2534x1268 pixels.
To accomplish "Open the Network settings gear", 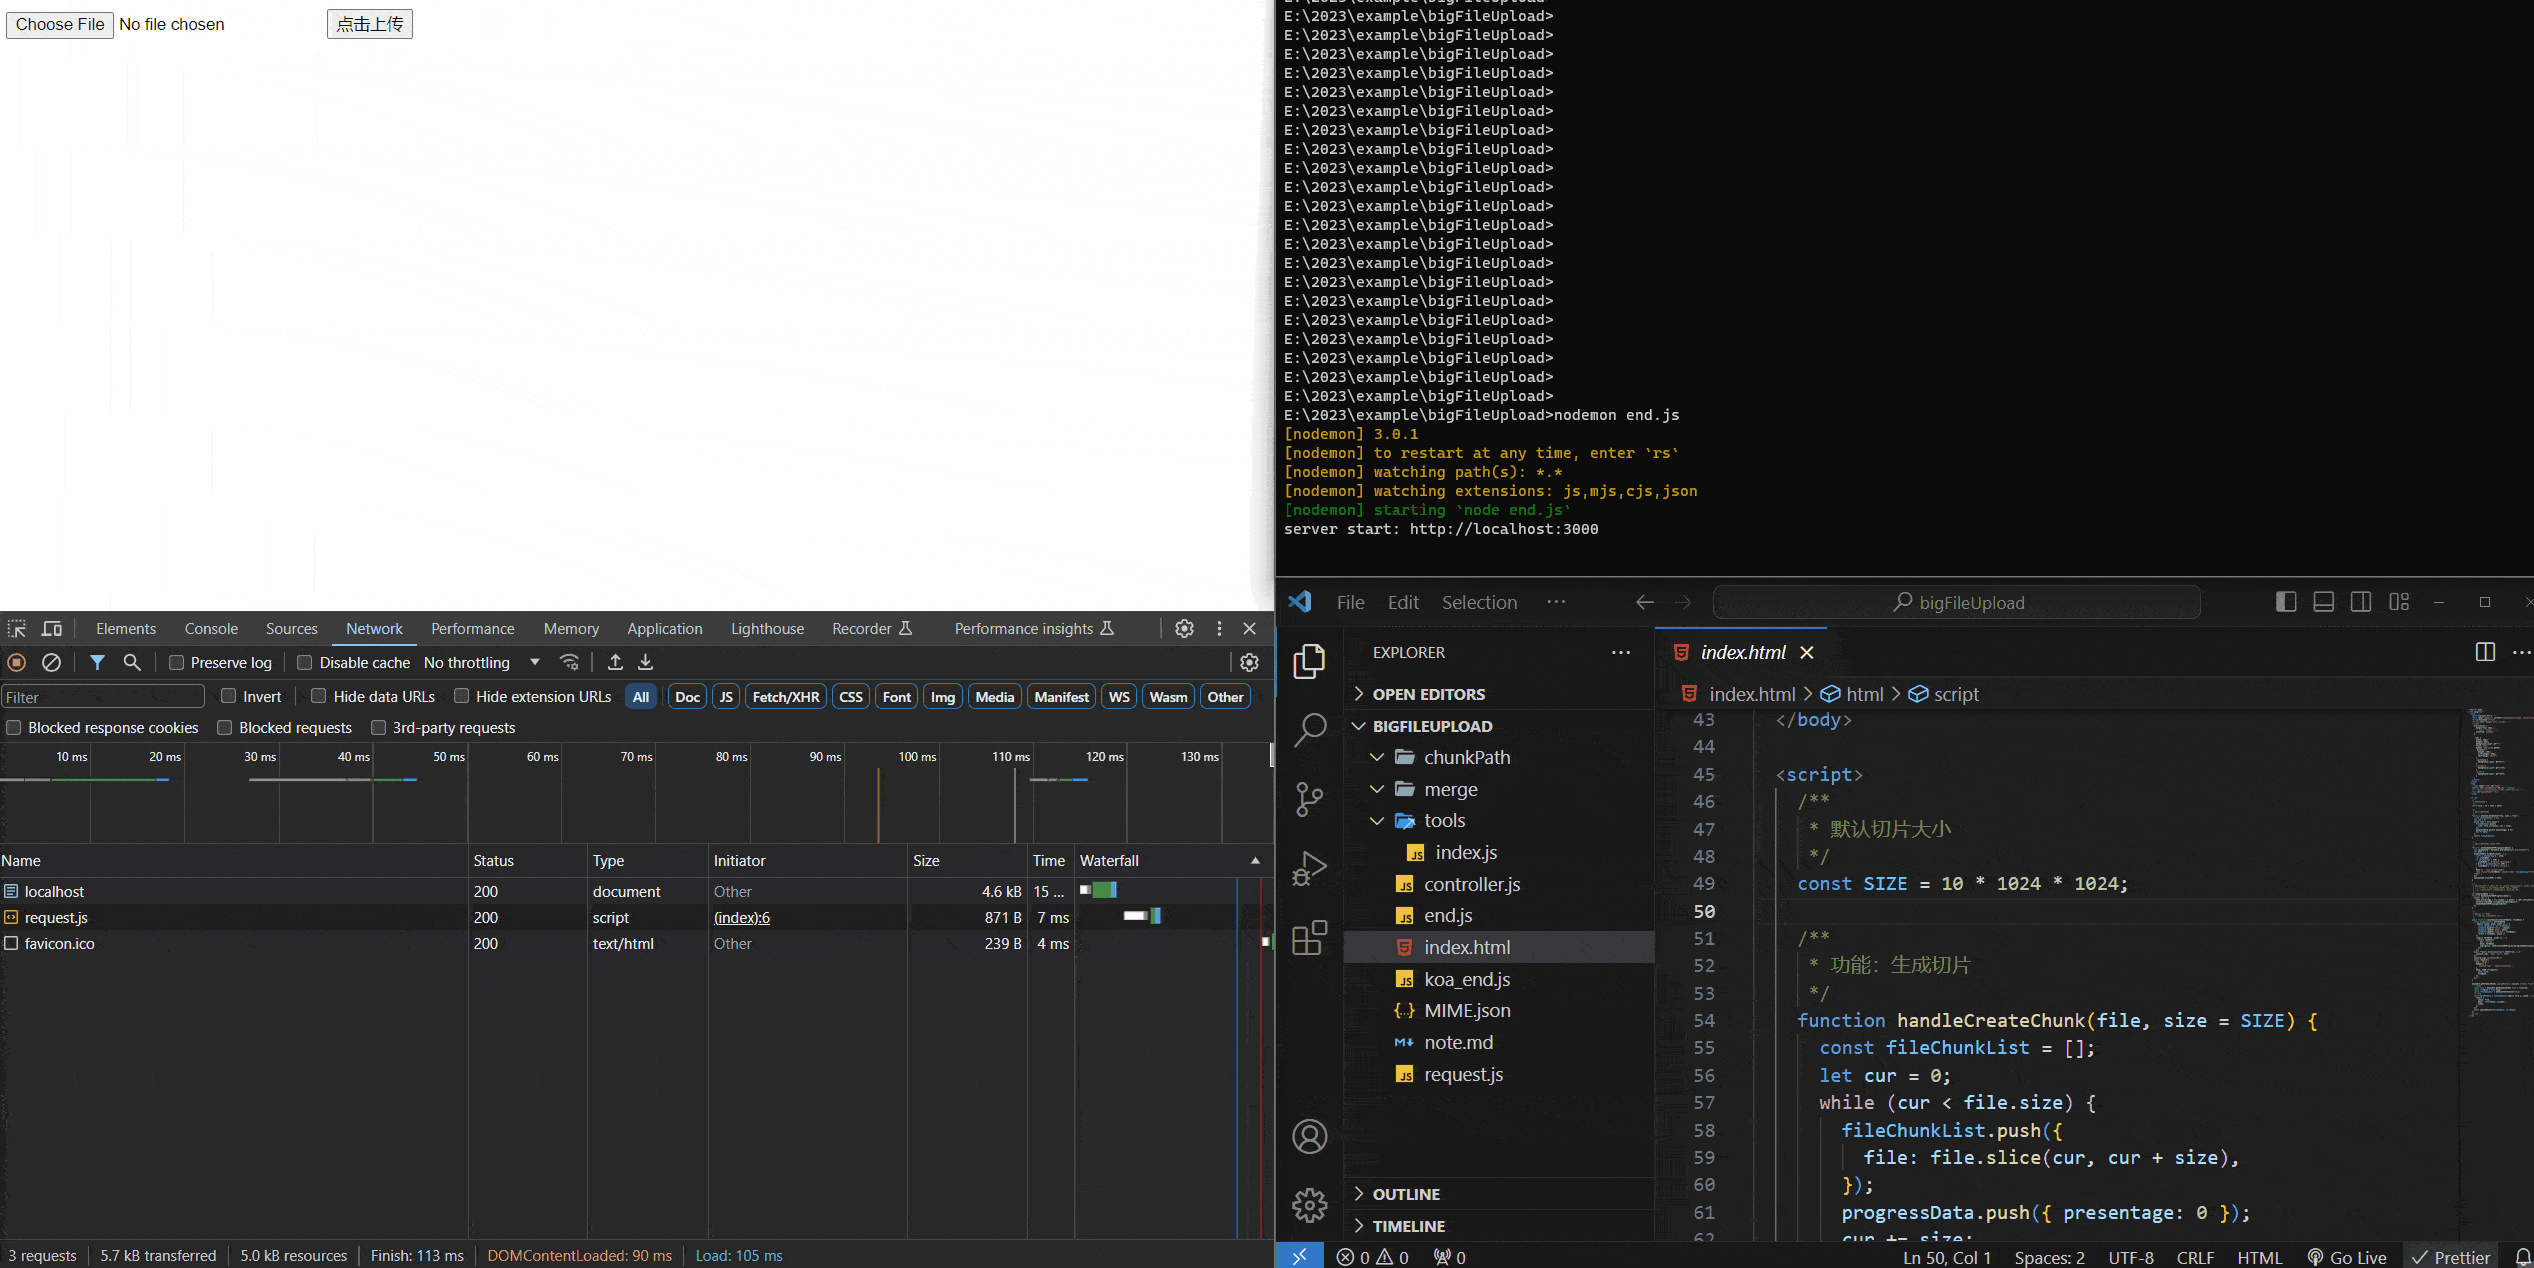I will pos(1249,662).
